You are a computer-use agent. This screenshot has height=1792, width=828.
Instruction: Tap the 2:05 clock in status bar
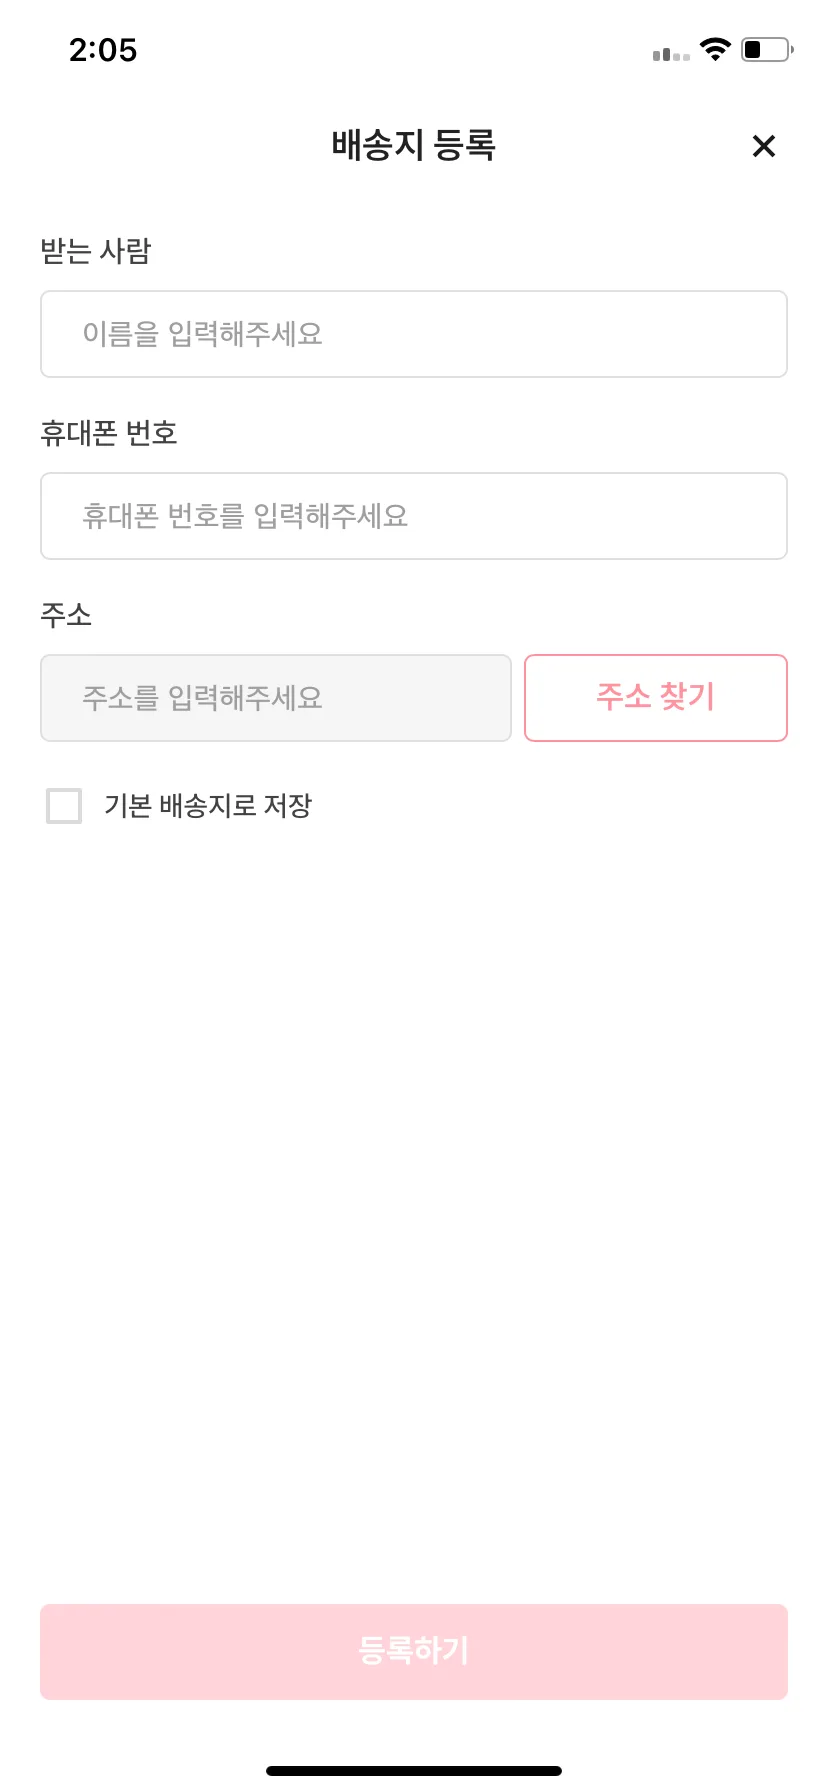point(103,50)
